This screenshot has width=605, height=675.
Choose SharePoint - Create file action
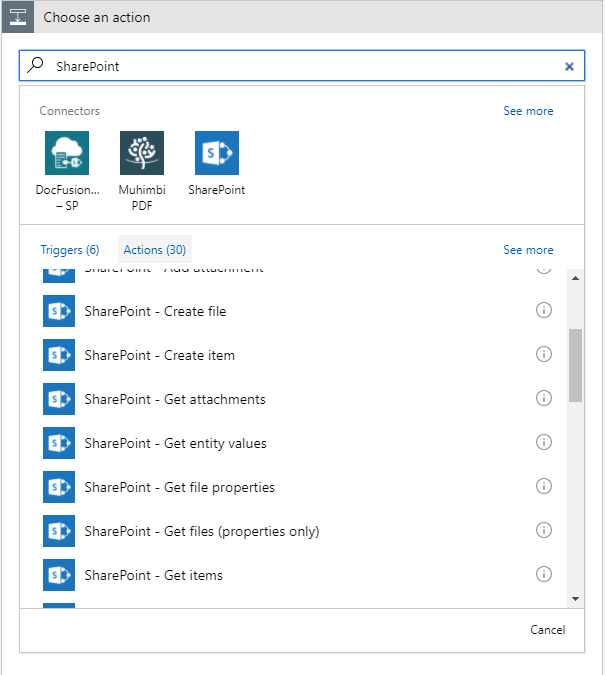155,311
